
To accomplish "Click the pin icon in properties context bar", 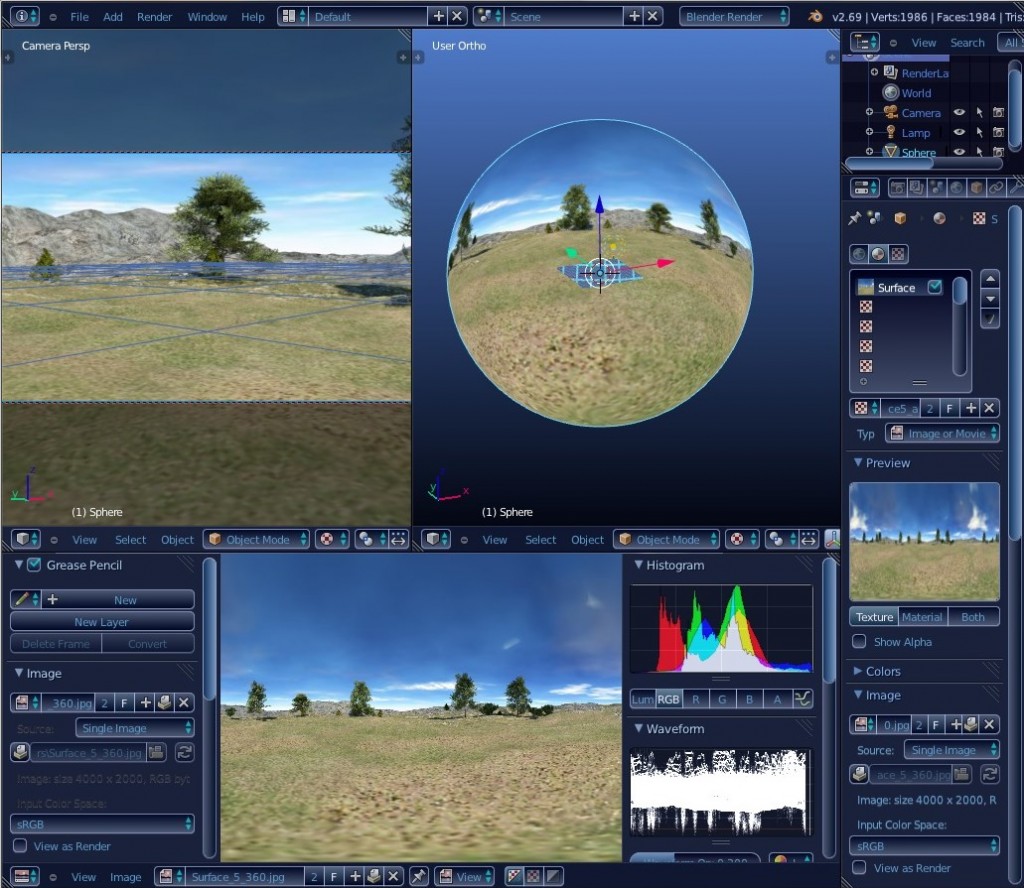I will pyautogui.click(x=854, y=218).
